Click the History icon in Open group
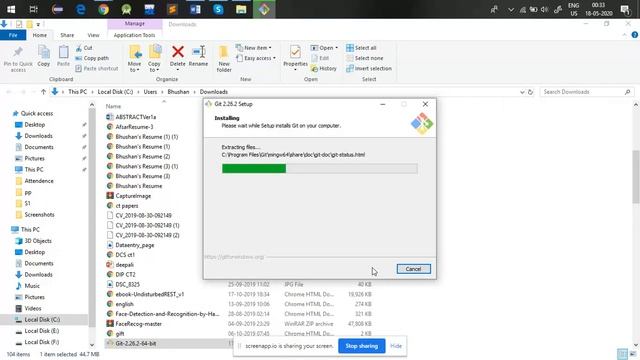The image size is (640, 360). 324,69
